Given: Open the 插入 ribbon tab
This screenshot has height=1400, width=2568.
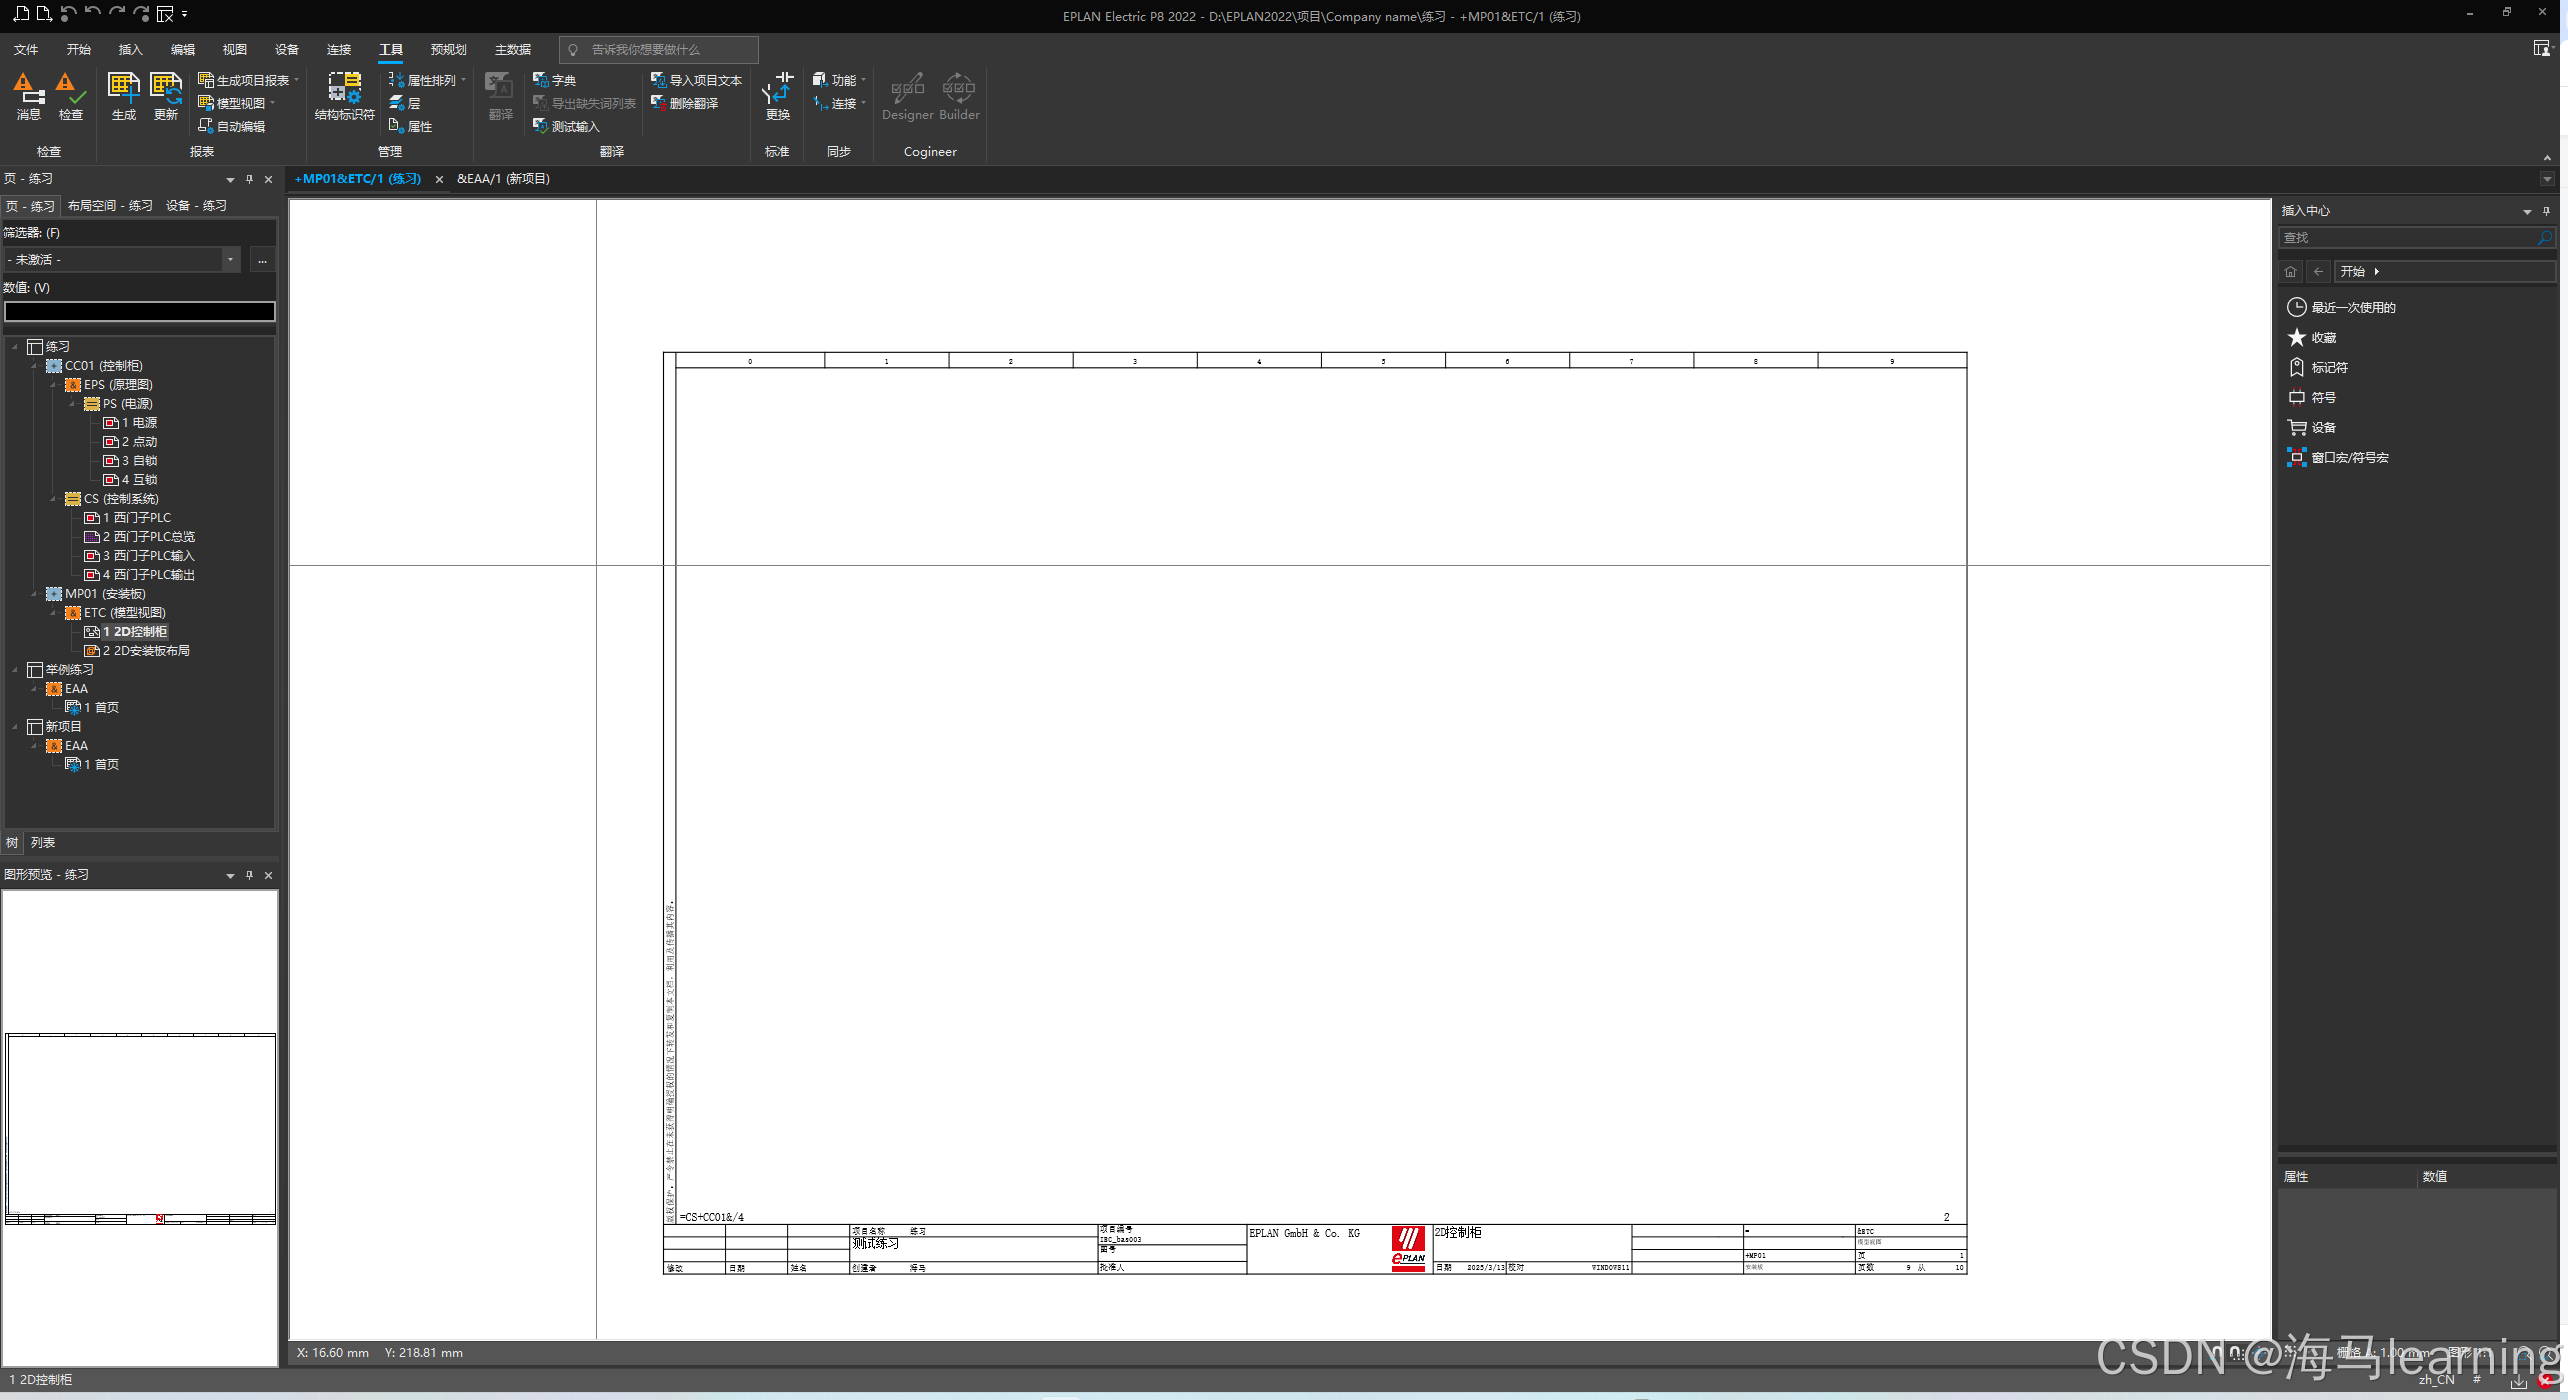Looking at the screenshot, I should [x=130, y=49].
